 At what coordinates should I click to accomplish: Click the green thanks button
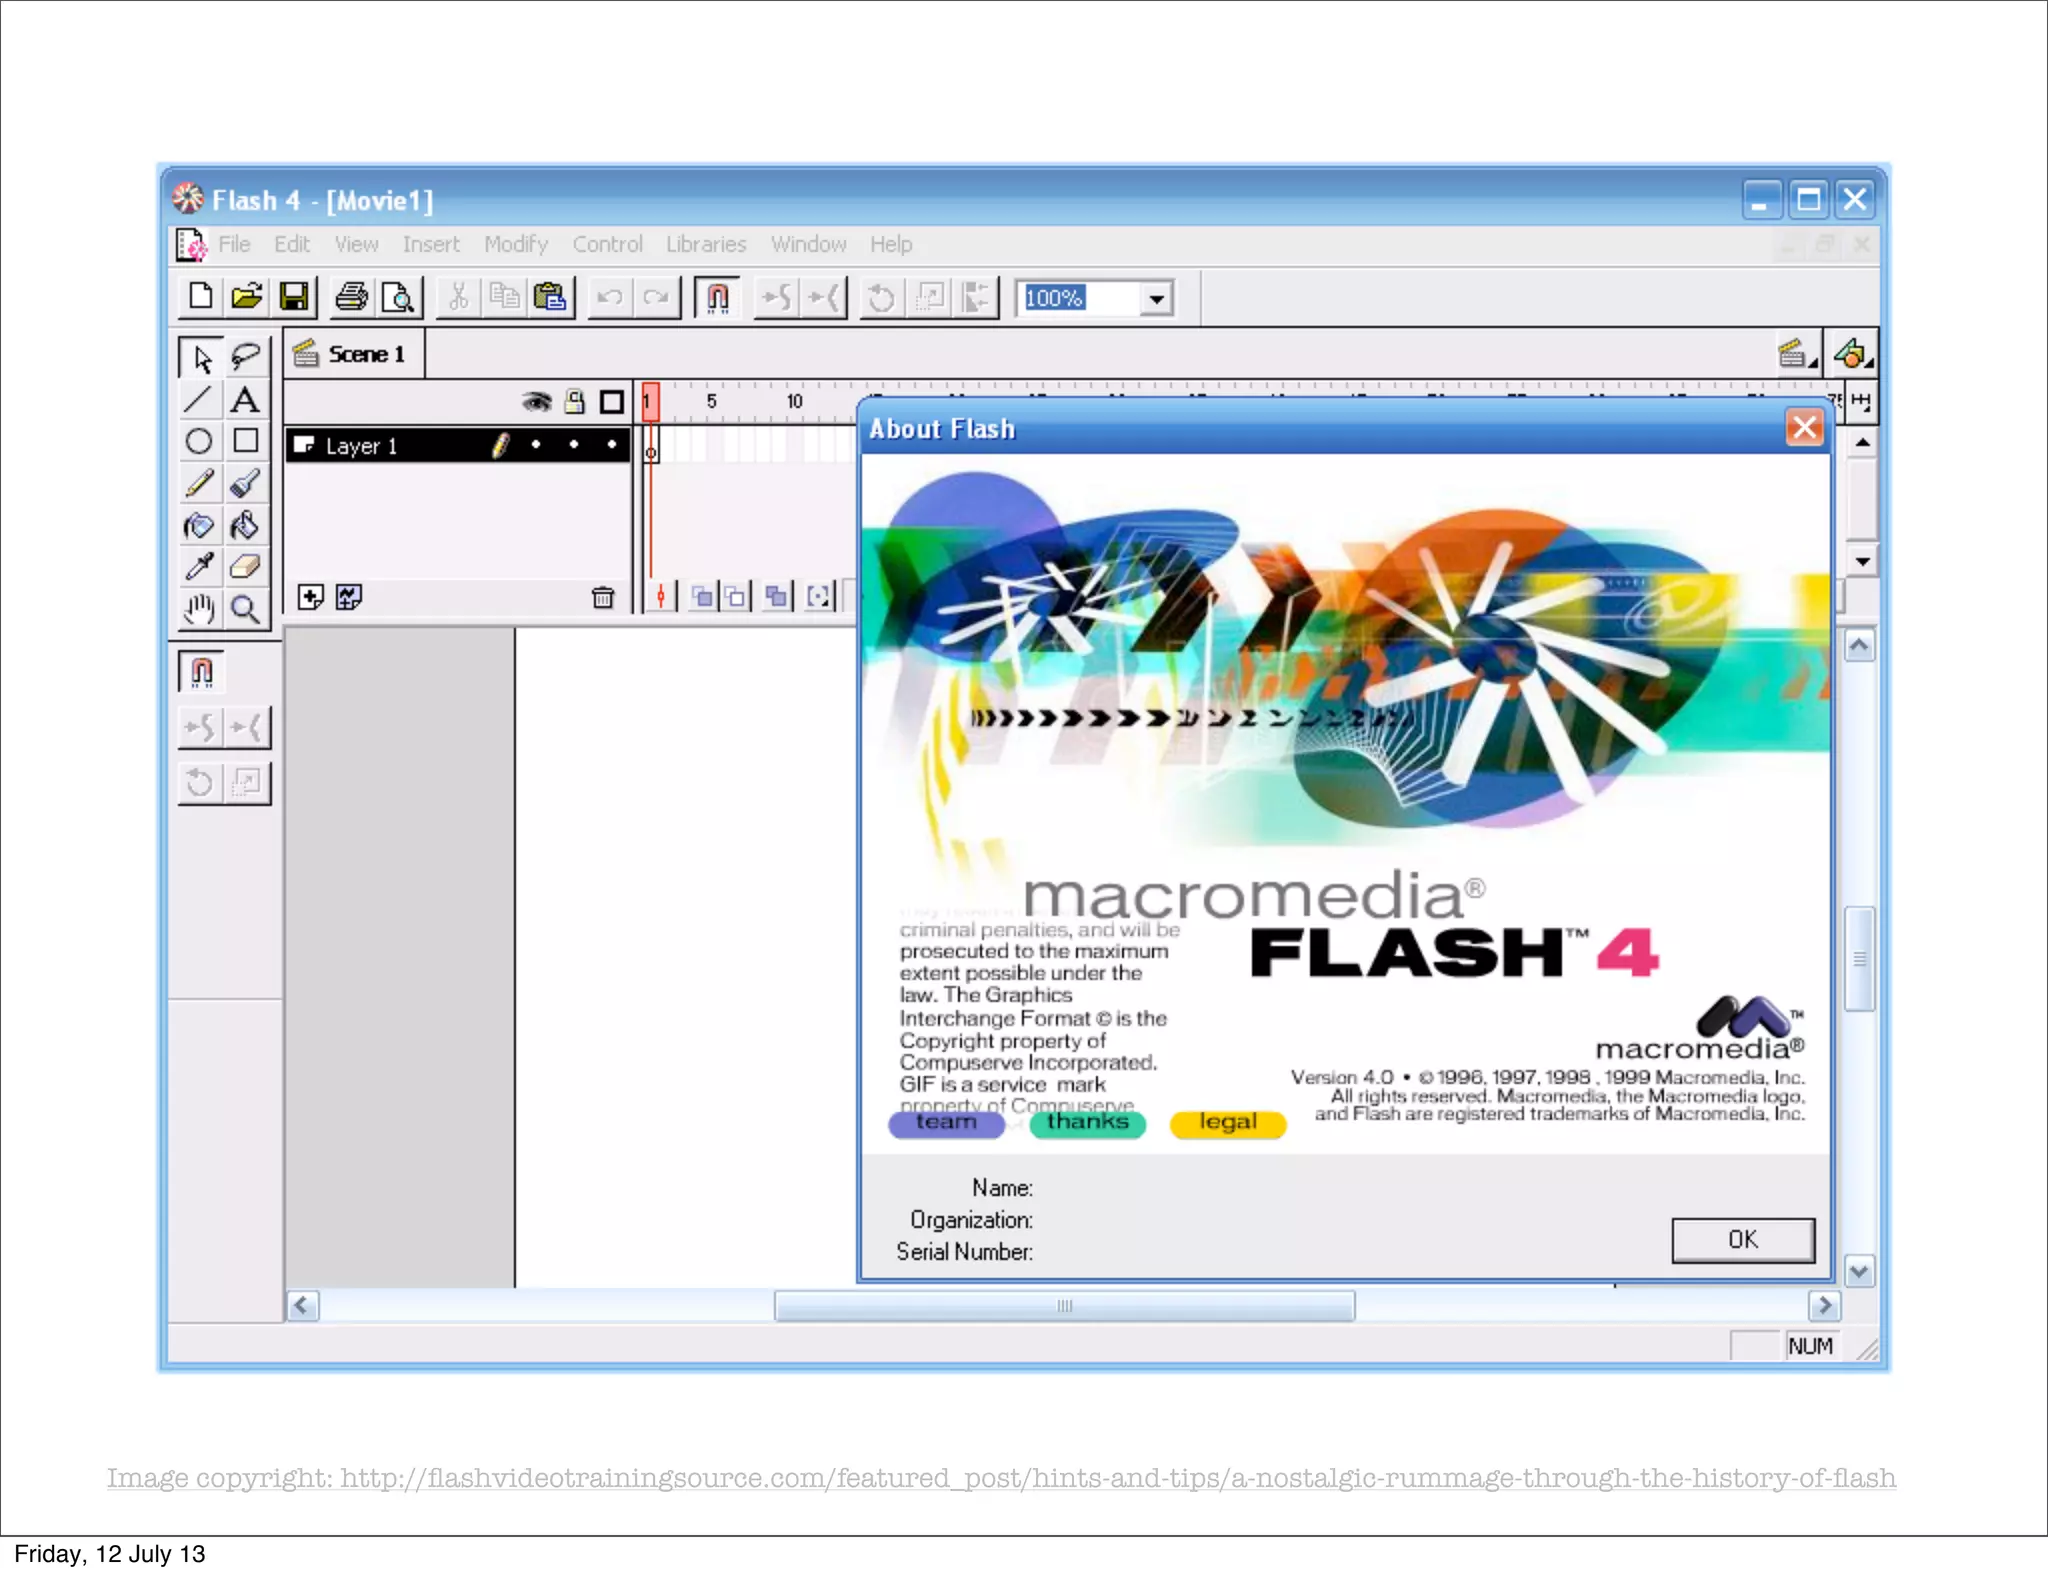pyautogui.click(x=1088, y=1123)
